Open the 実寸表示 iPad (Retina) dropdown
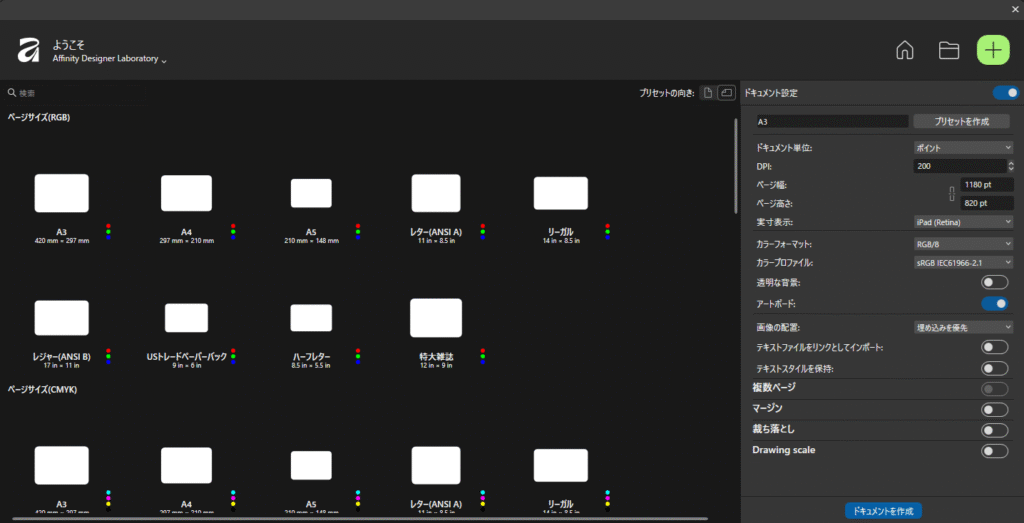Viewport: 1024px width, 523px height. [x=963, y=221]
